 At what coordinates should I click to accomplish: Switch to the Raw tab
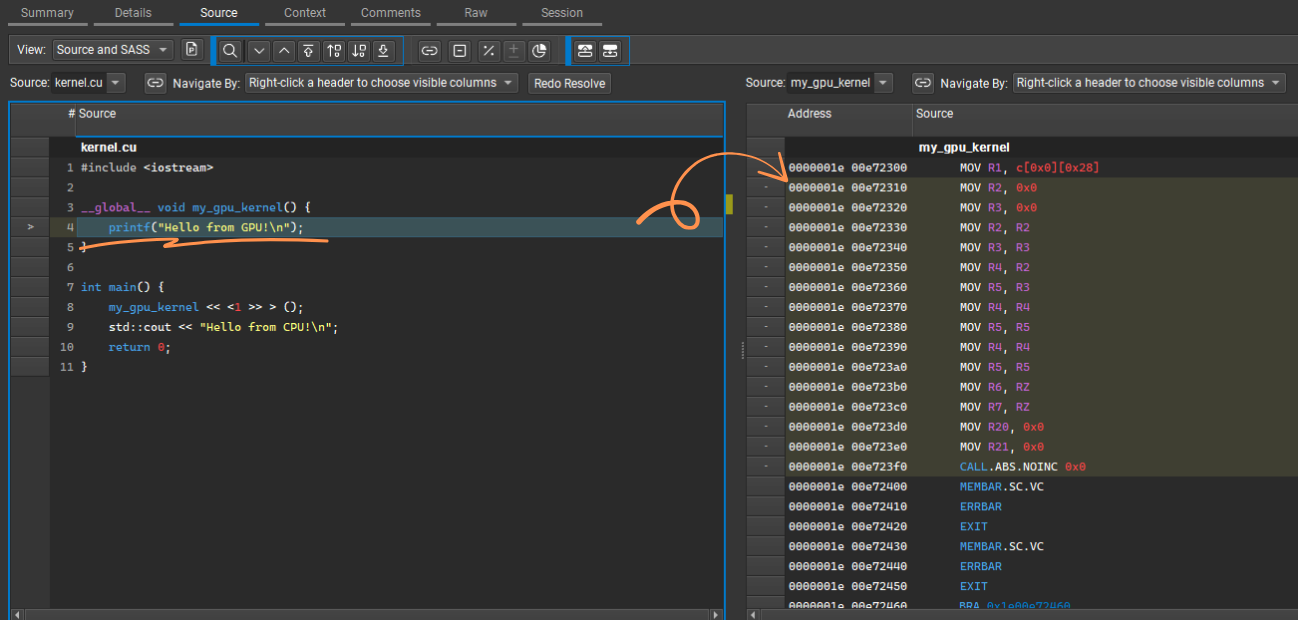click(x=476, y=13)
